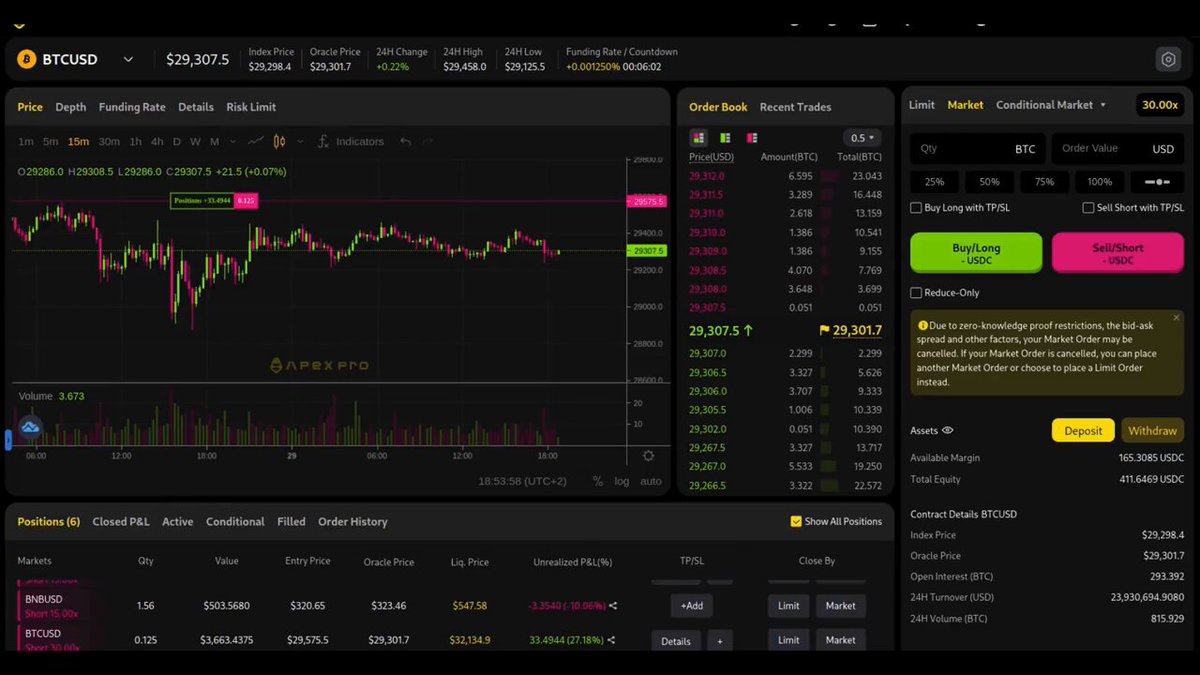Screen dimensions: 1200x675
Task: Select the Limit order tab
Action: click(922, 105)
